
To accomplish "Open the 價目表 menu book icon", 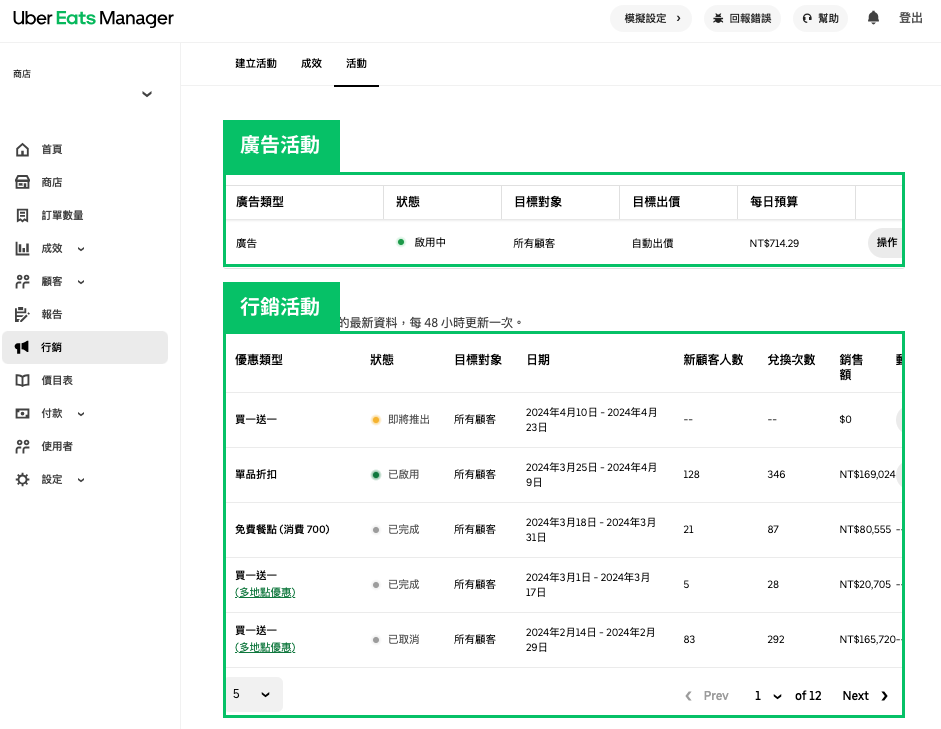I will point(23,381).
